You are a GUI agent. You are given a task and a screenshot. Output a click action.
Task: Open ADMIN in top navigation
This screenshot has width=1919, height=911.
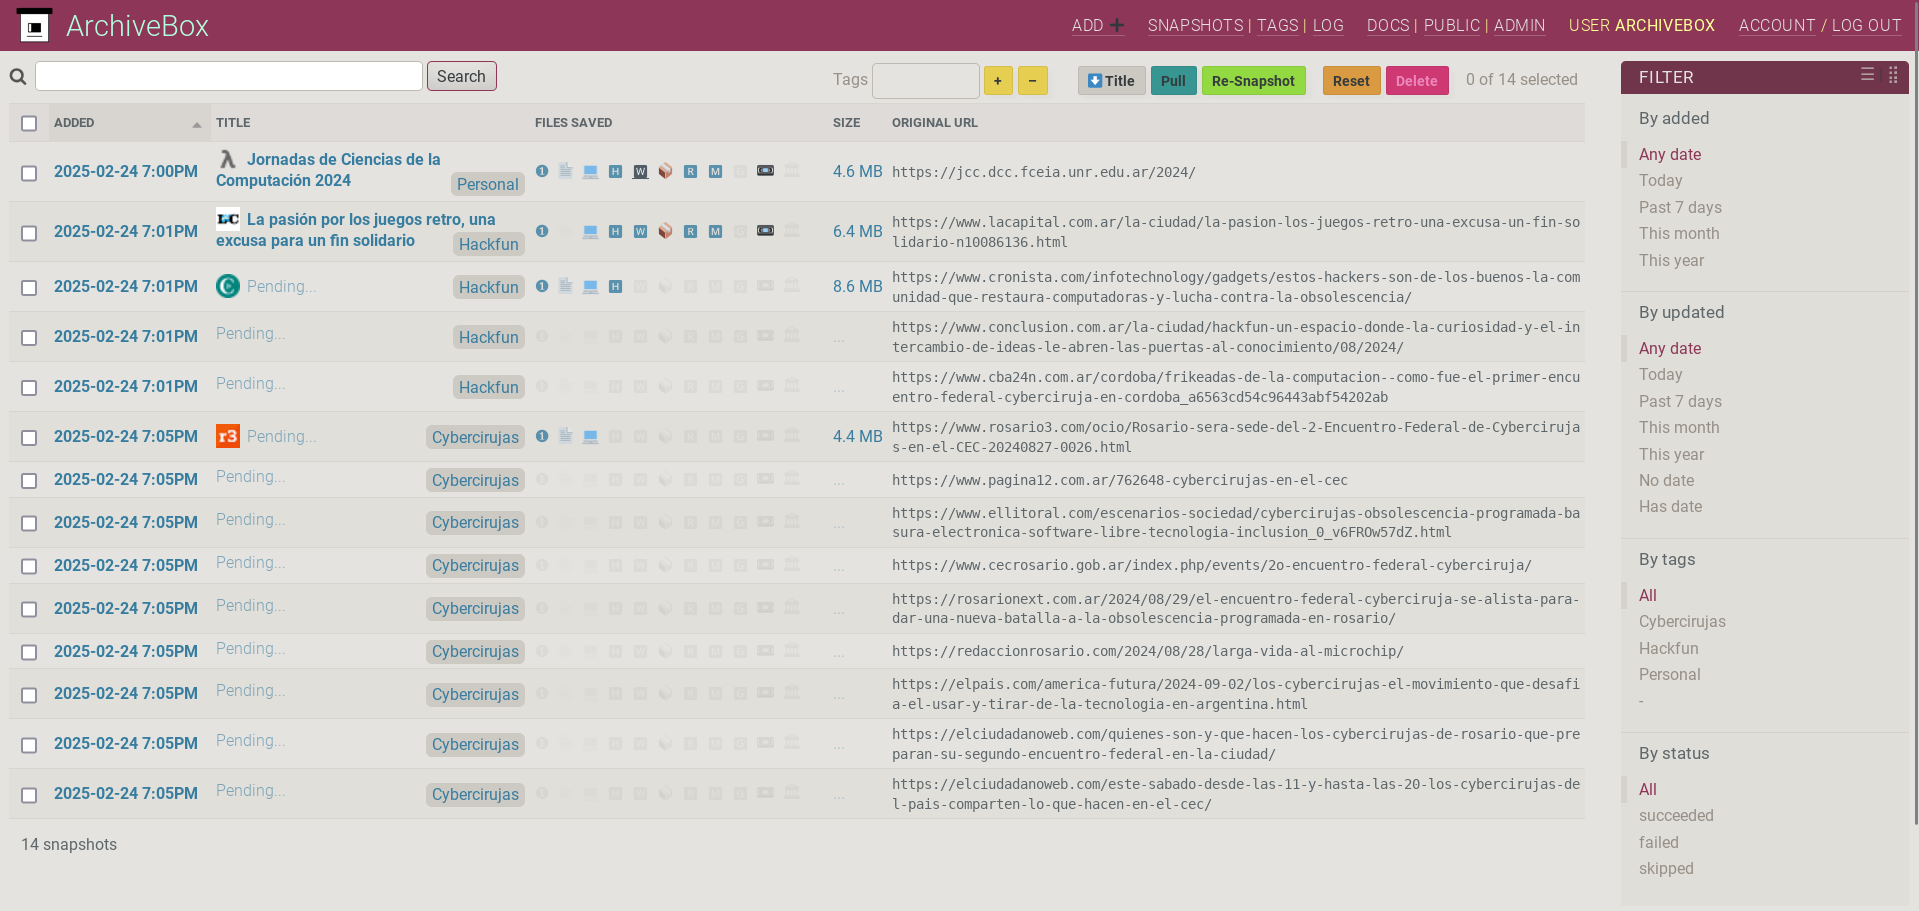pos(1519,26)
